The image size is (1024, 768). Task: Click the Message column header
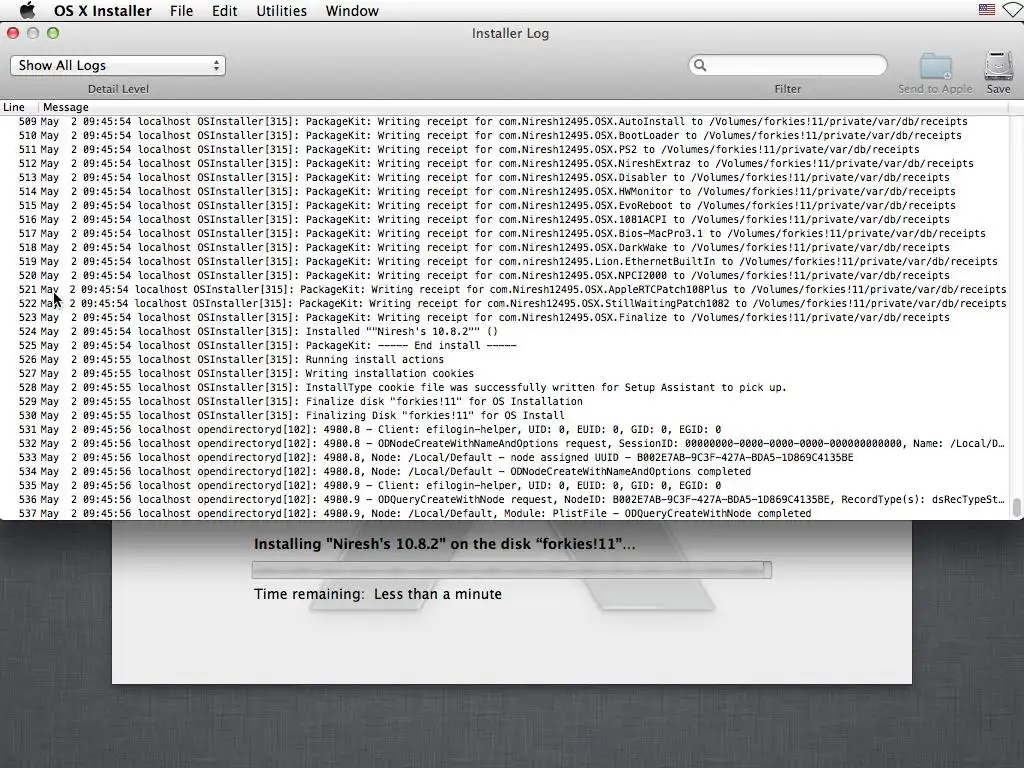65,107
